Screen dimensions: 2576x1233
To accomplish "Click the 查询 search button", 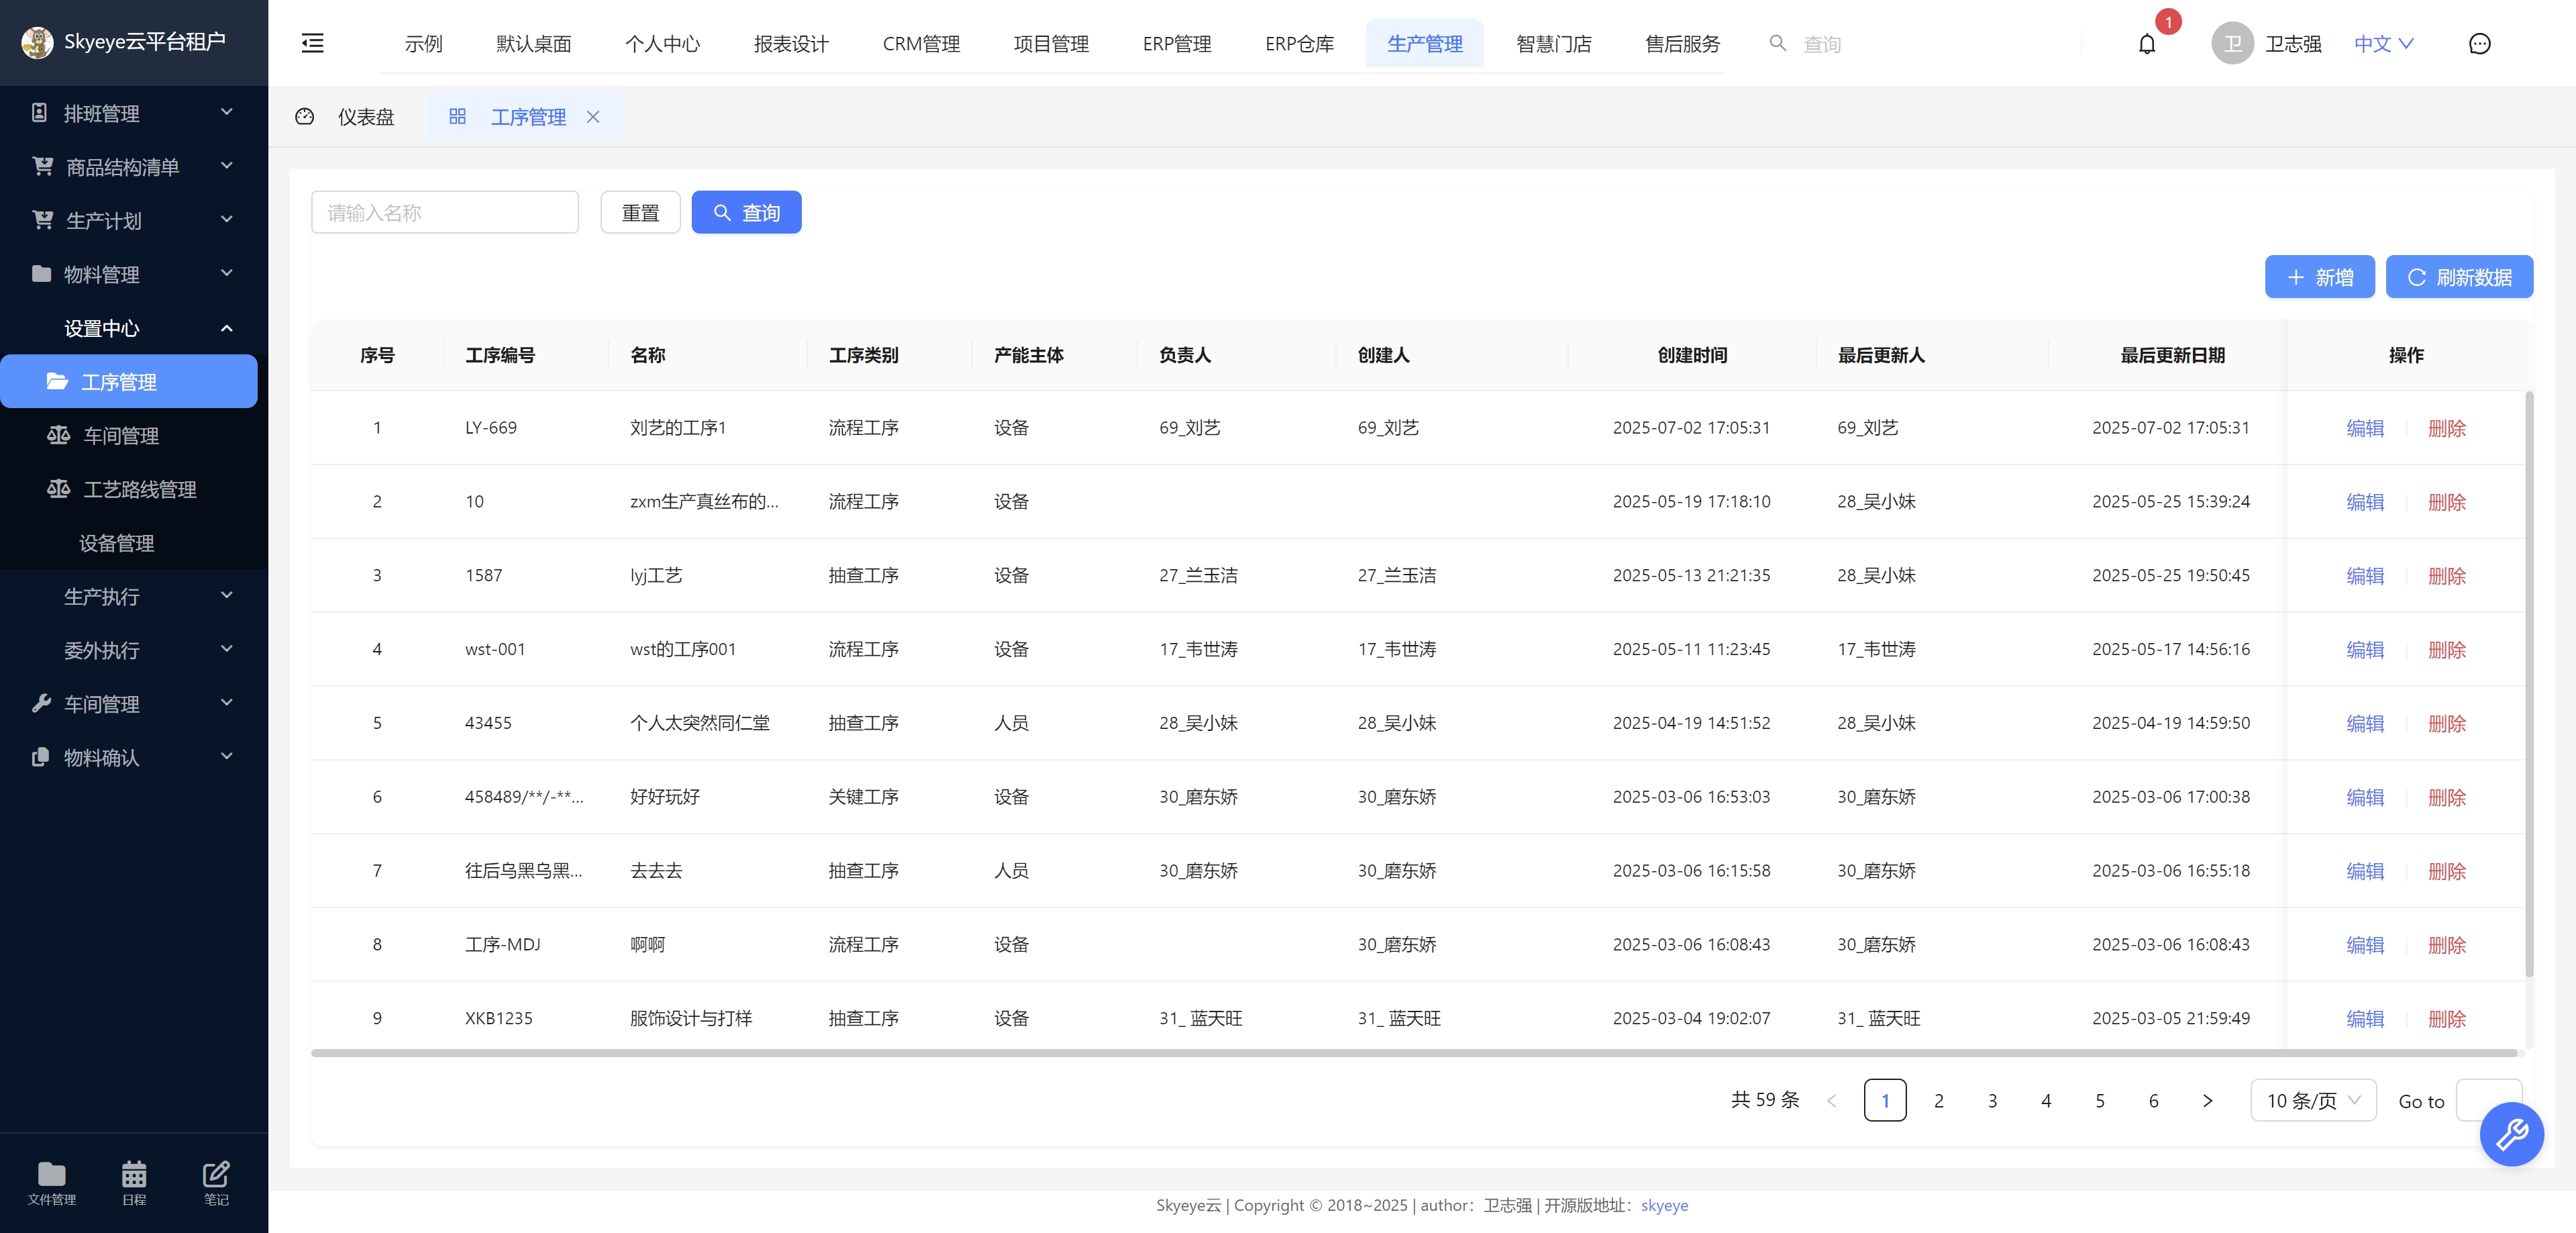I will click(x=746, y=212).
